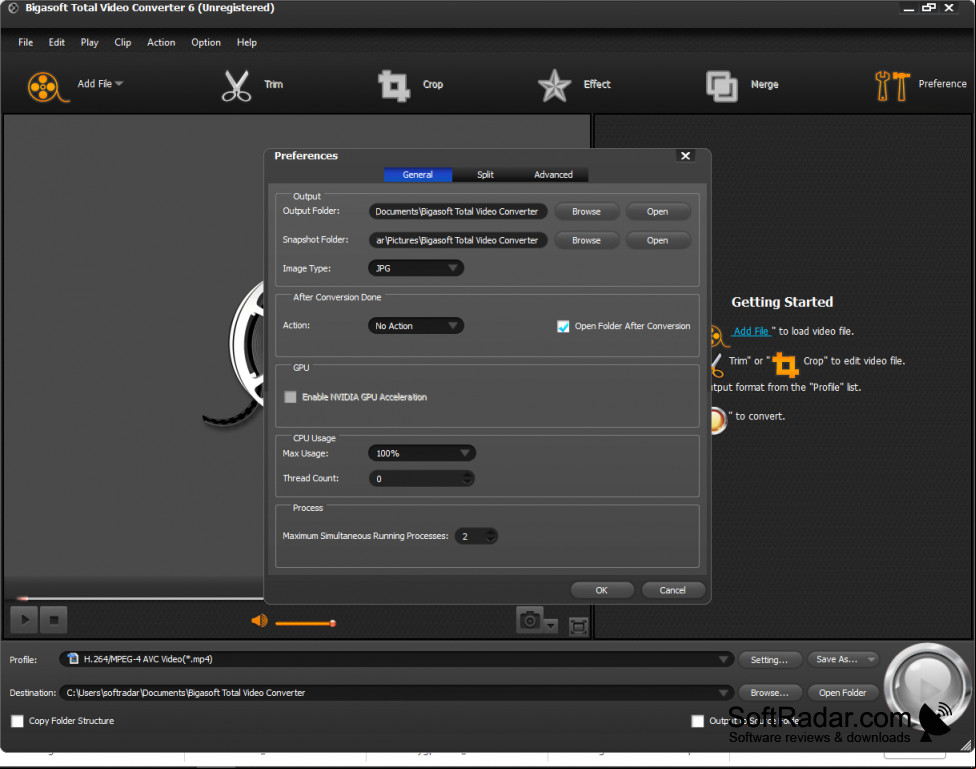Check the Copy Folder Structure box
This screenshot has height=769, width=976.
(x=17, y=721)
